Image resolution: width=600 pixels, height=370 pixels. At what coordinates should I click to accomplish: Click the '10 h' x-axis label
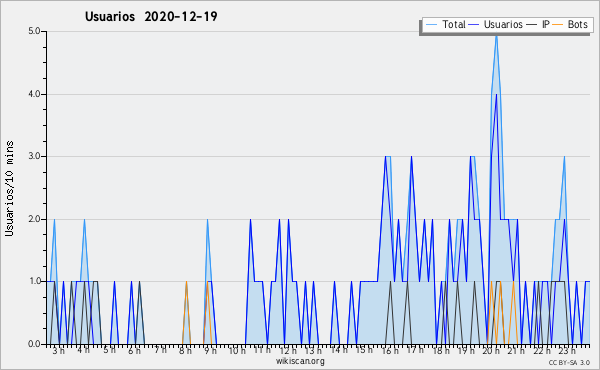[237, 350]
